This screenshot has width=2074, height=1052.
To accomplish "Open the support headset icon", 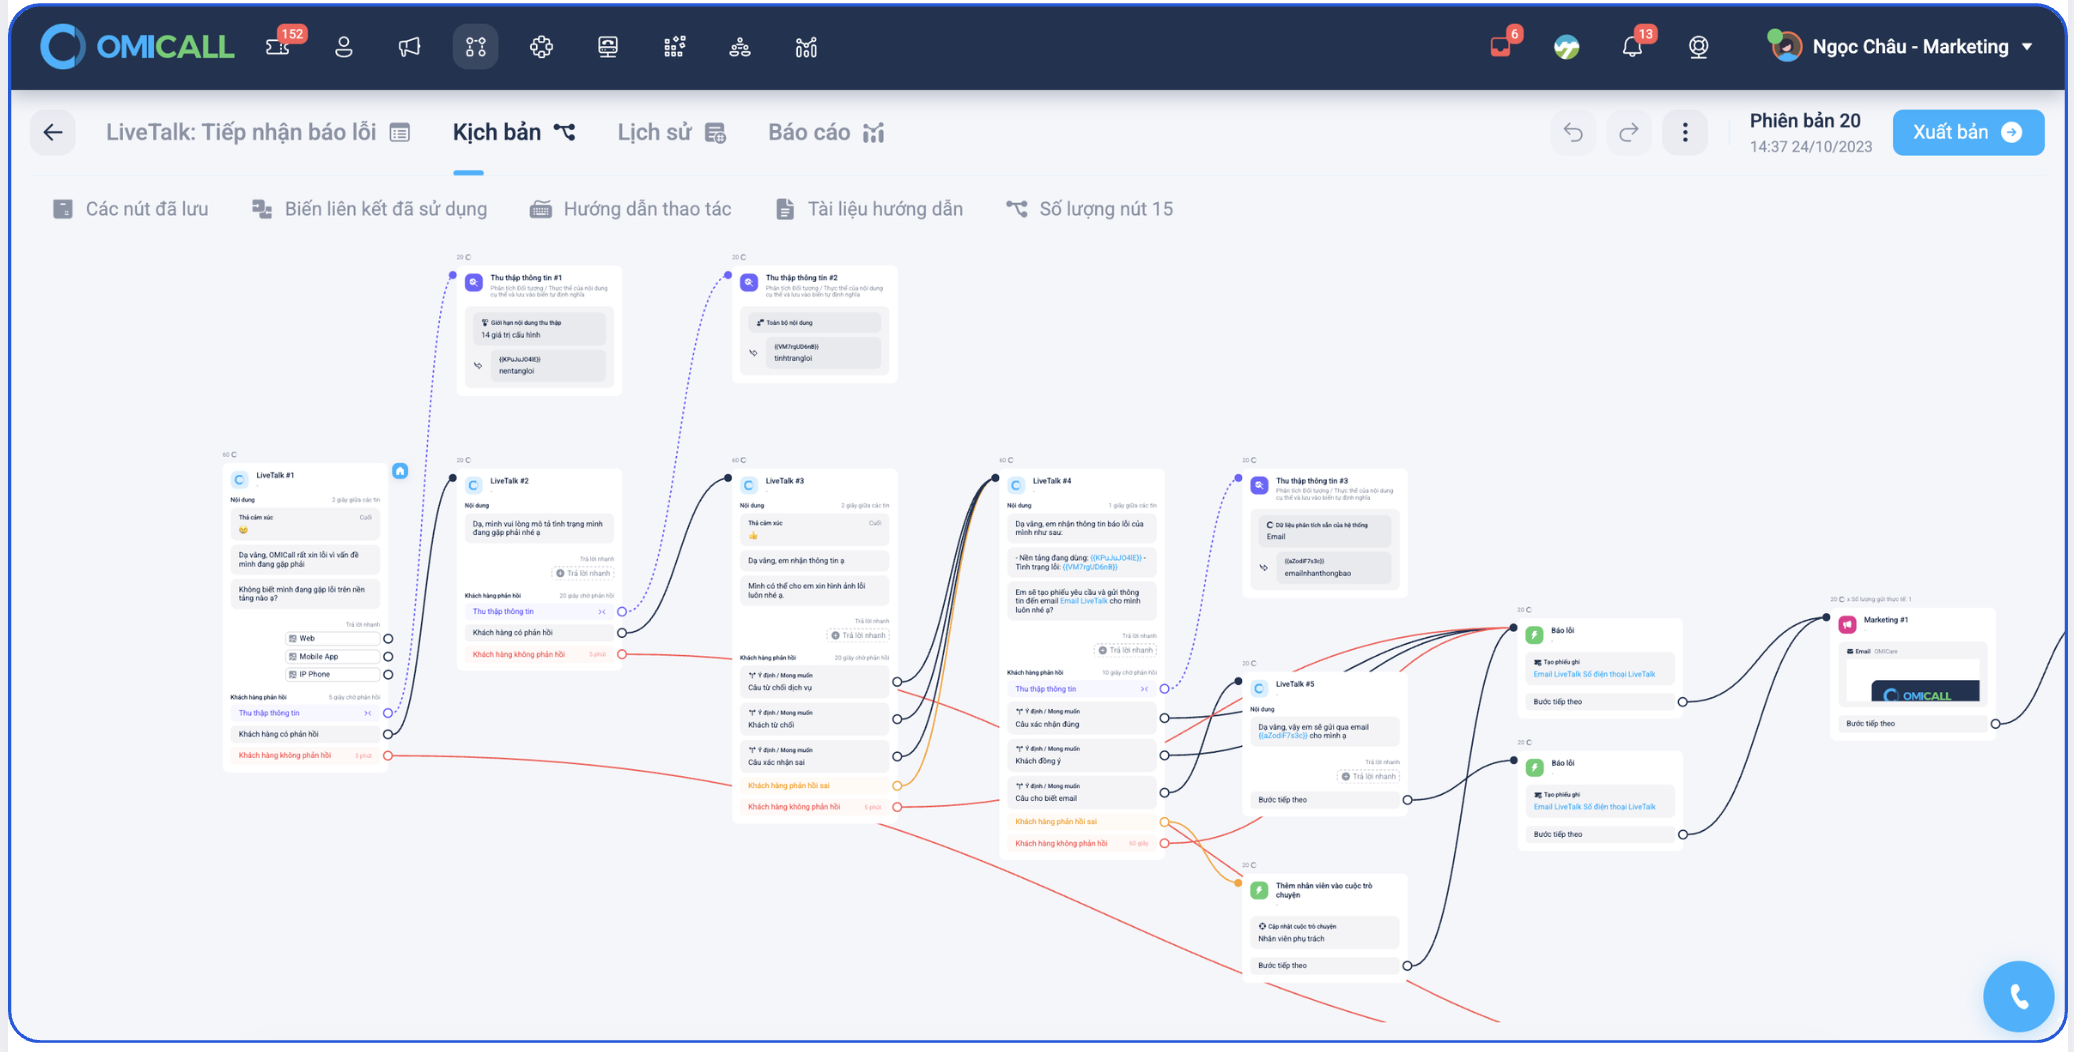I will click(x=1698, y=47).
